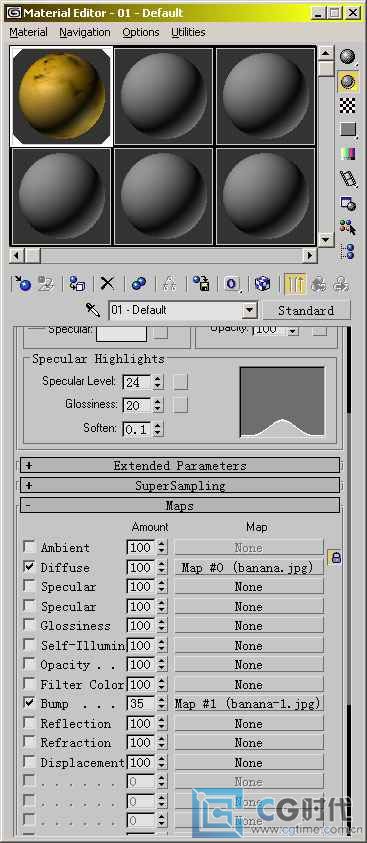Toggle the checkered Background icon
The height and width of the screenshot is (843, 367).
(x=349, y=105)
